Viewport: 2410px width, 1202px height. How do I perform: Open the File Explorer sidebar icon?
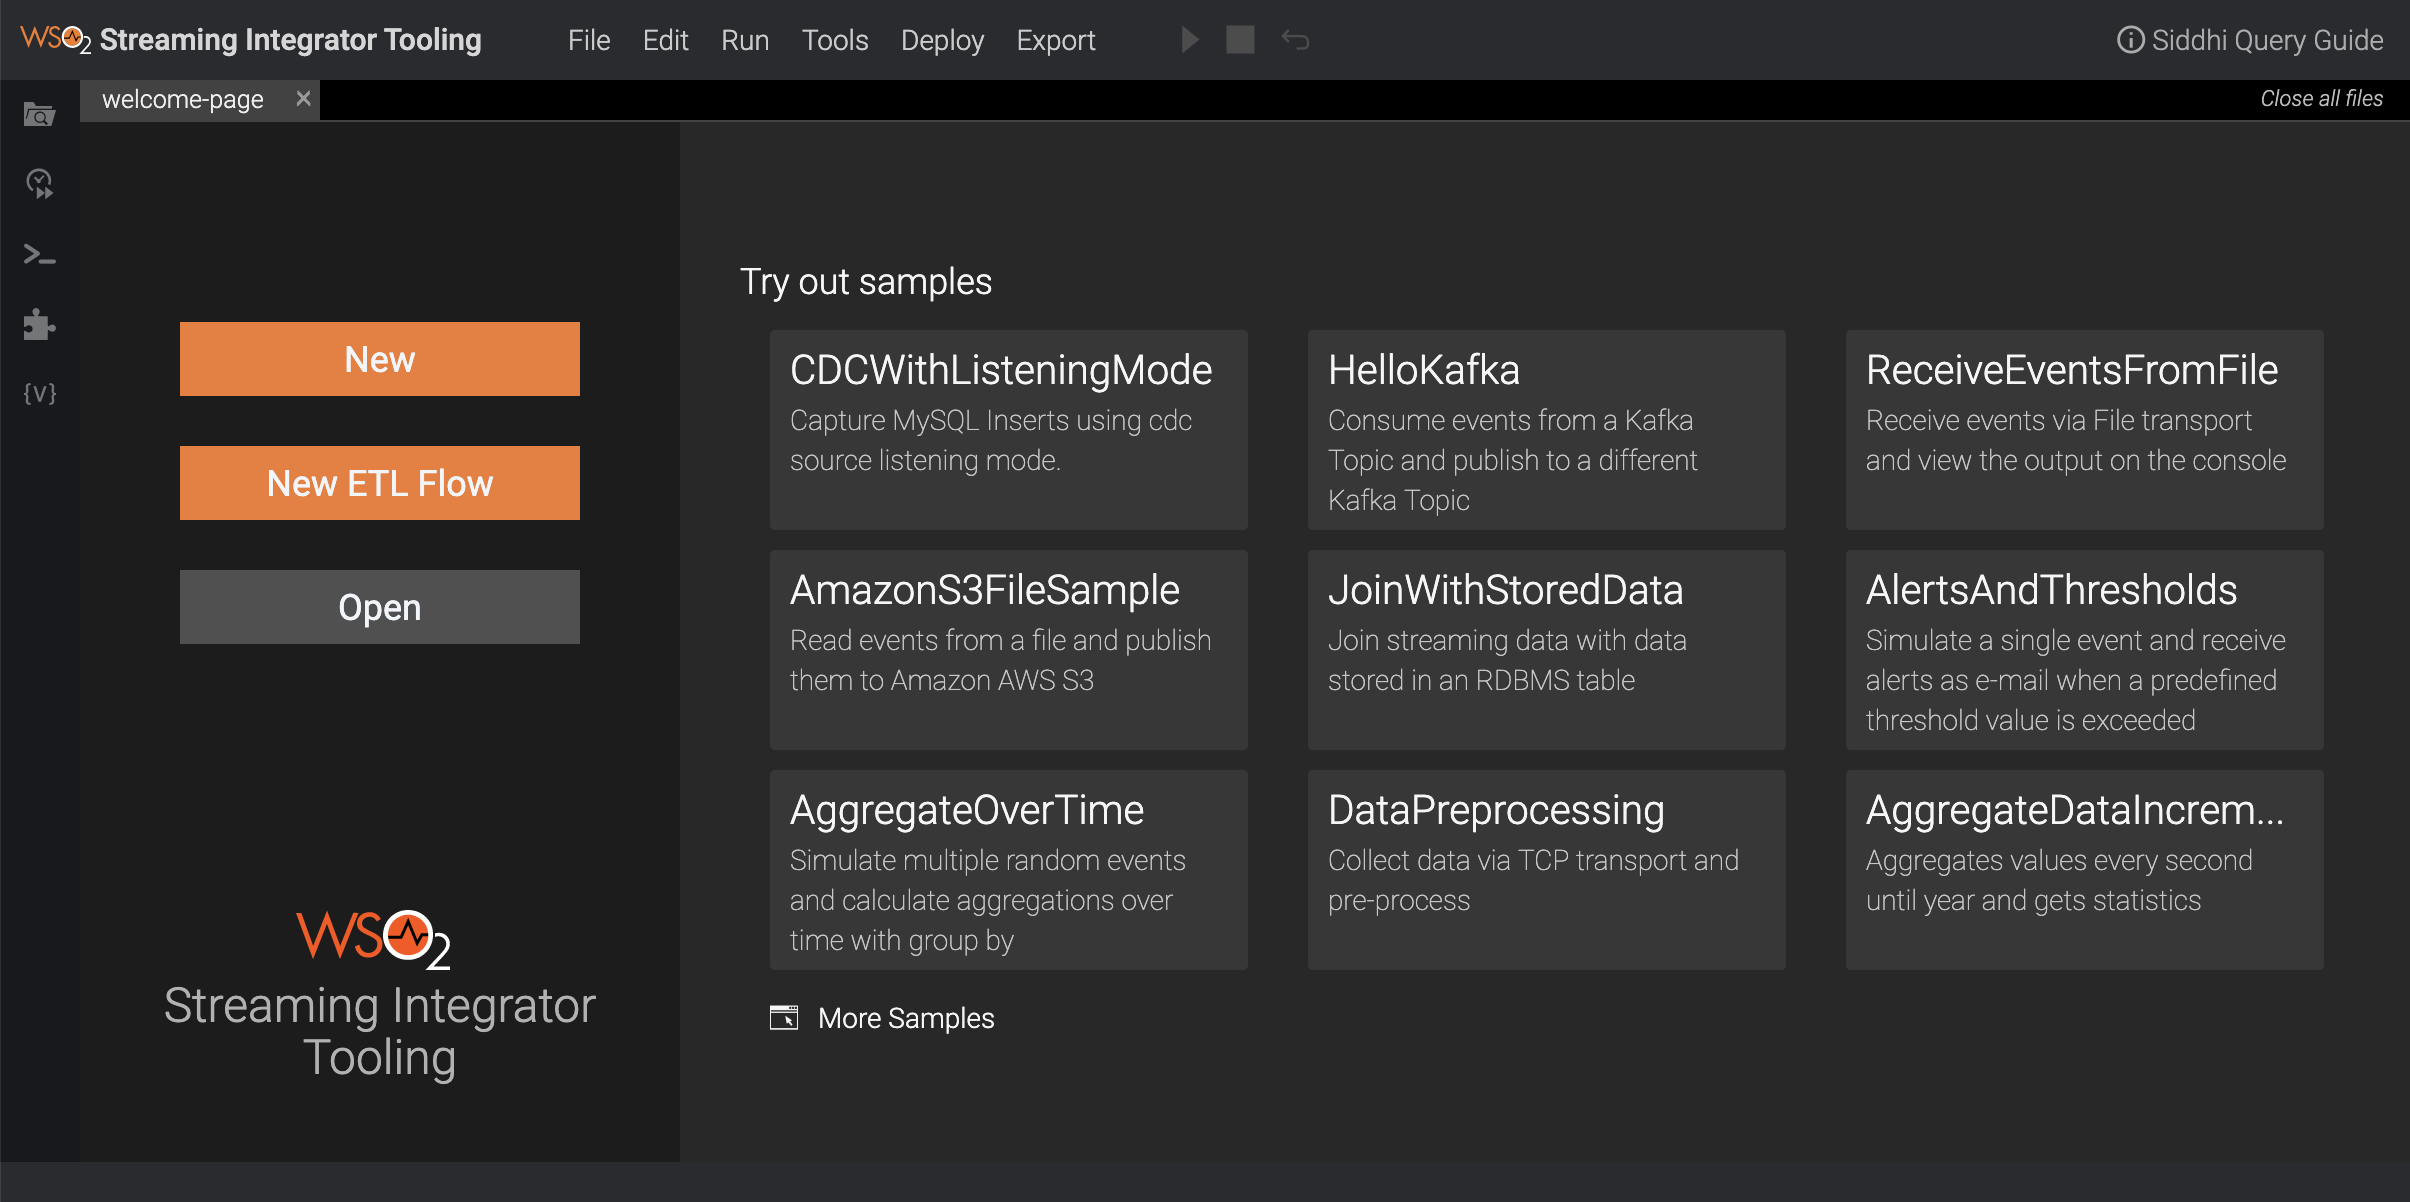tap(39, 115)
